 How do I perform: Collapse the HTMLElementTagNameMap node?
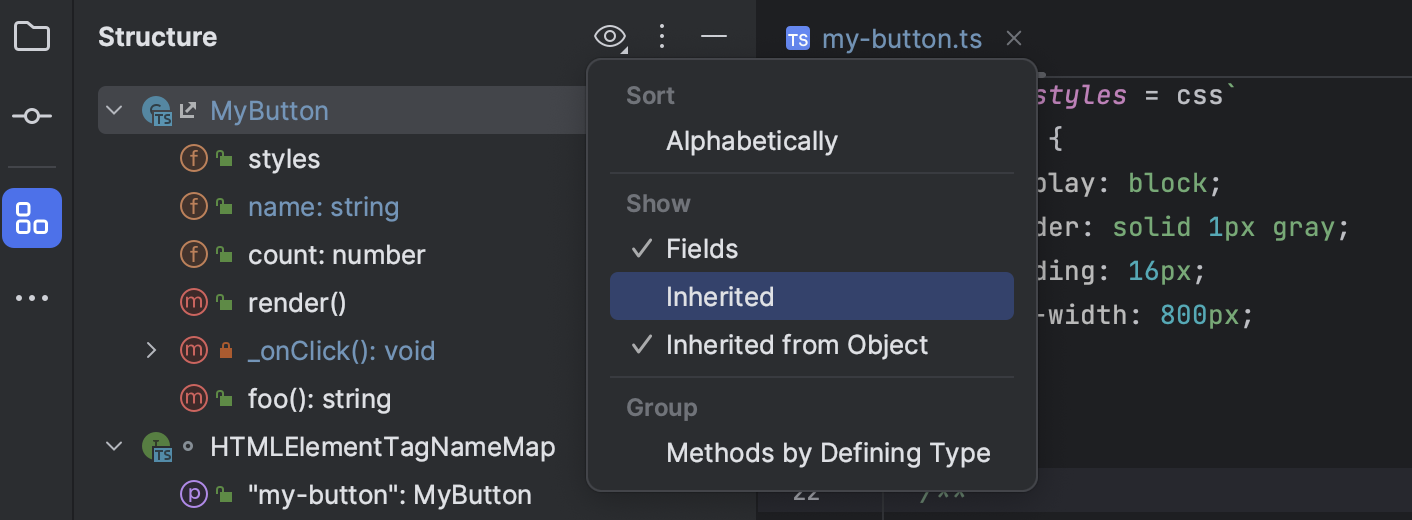114,446
